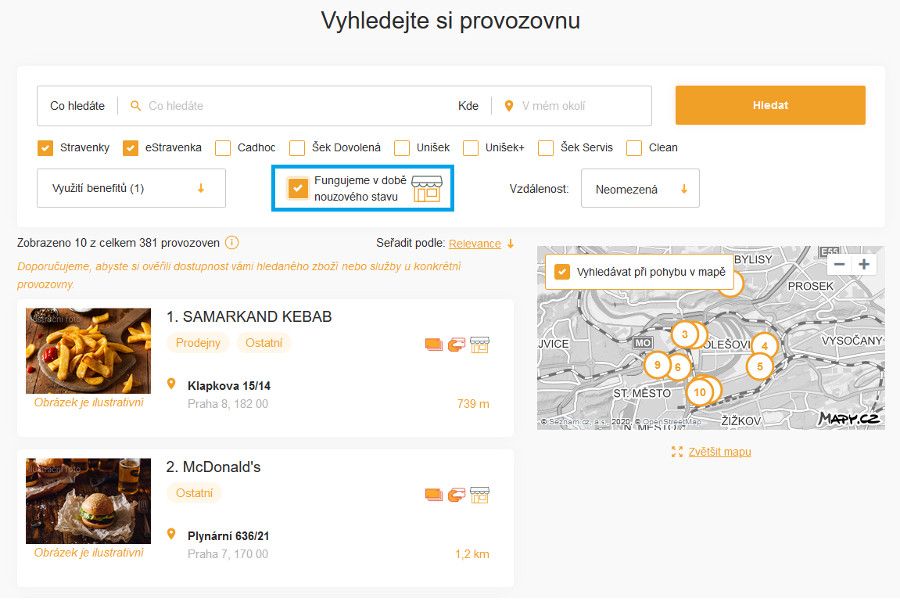Click the magnifier icon in the search field
Screen dimensions: 900x600
[x=134, y=105]
